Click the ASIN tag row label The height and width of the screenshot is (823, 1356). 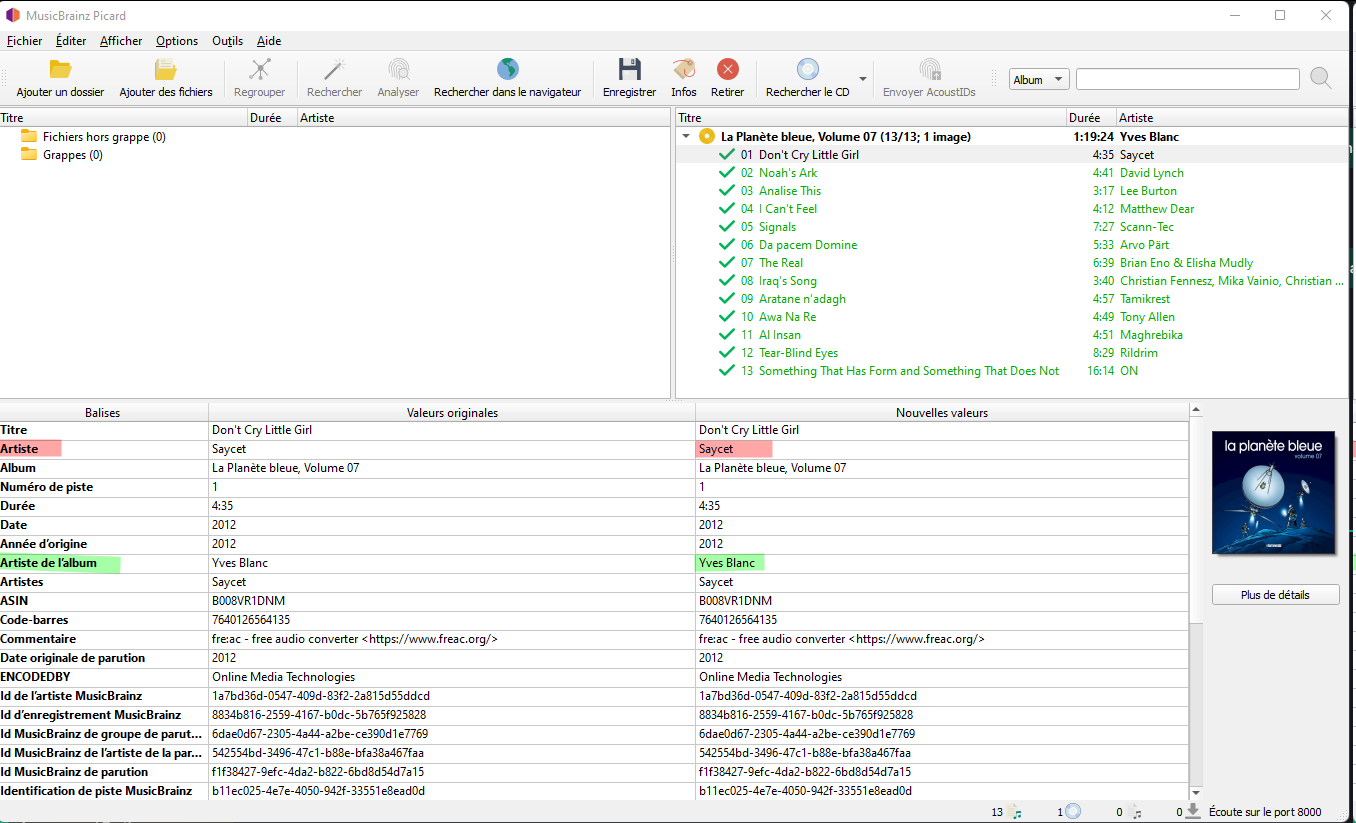pos(15,601)
